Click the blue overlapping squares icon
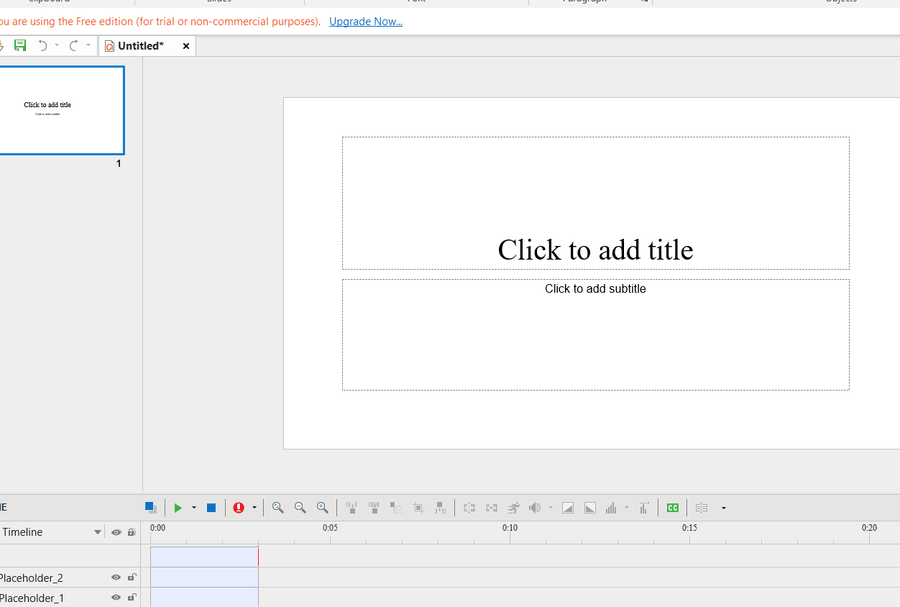 coord(150,508)
